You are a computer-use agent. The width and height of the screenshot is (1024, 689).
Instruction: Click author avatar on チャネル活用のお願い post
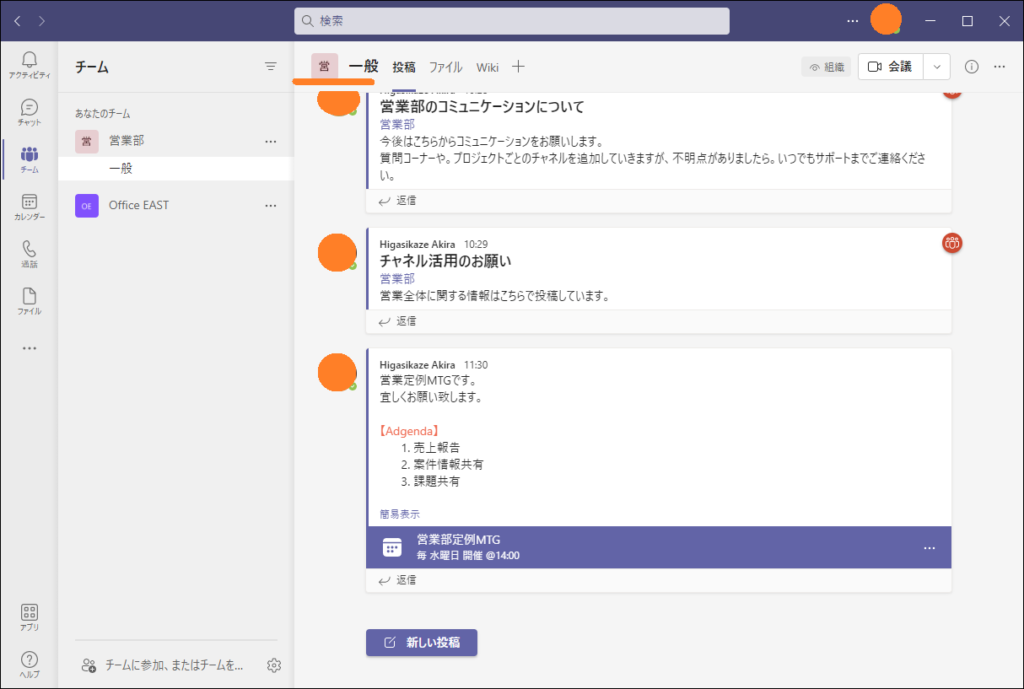(337, 252)
